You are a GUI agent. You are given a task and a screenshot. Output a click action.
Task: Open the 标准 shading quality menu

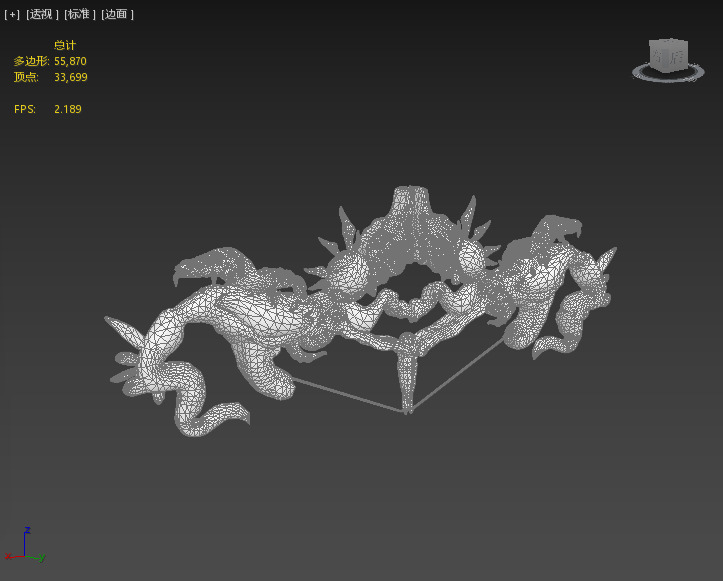tap(80, 14)
